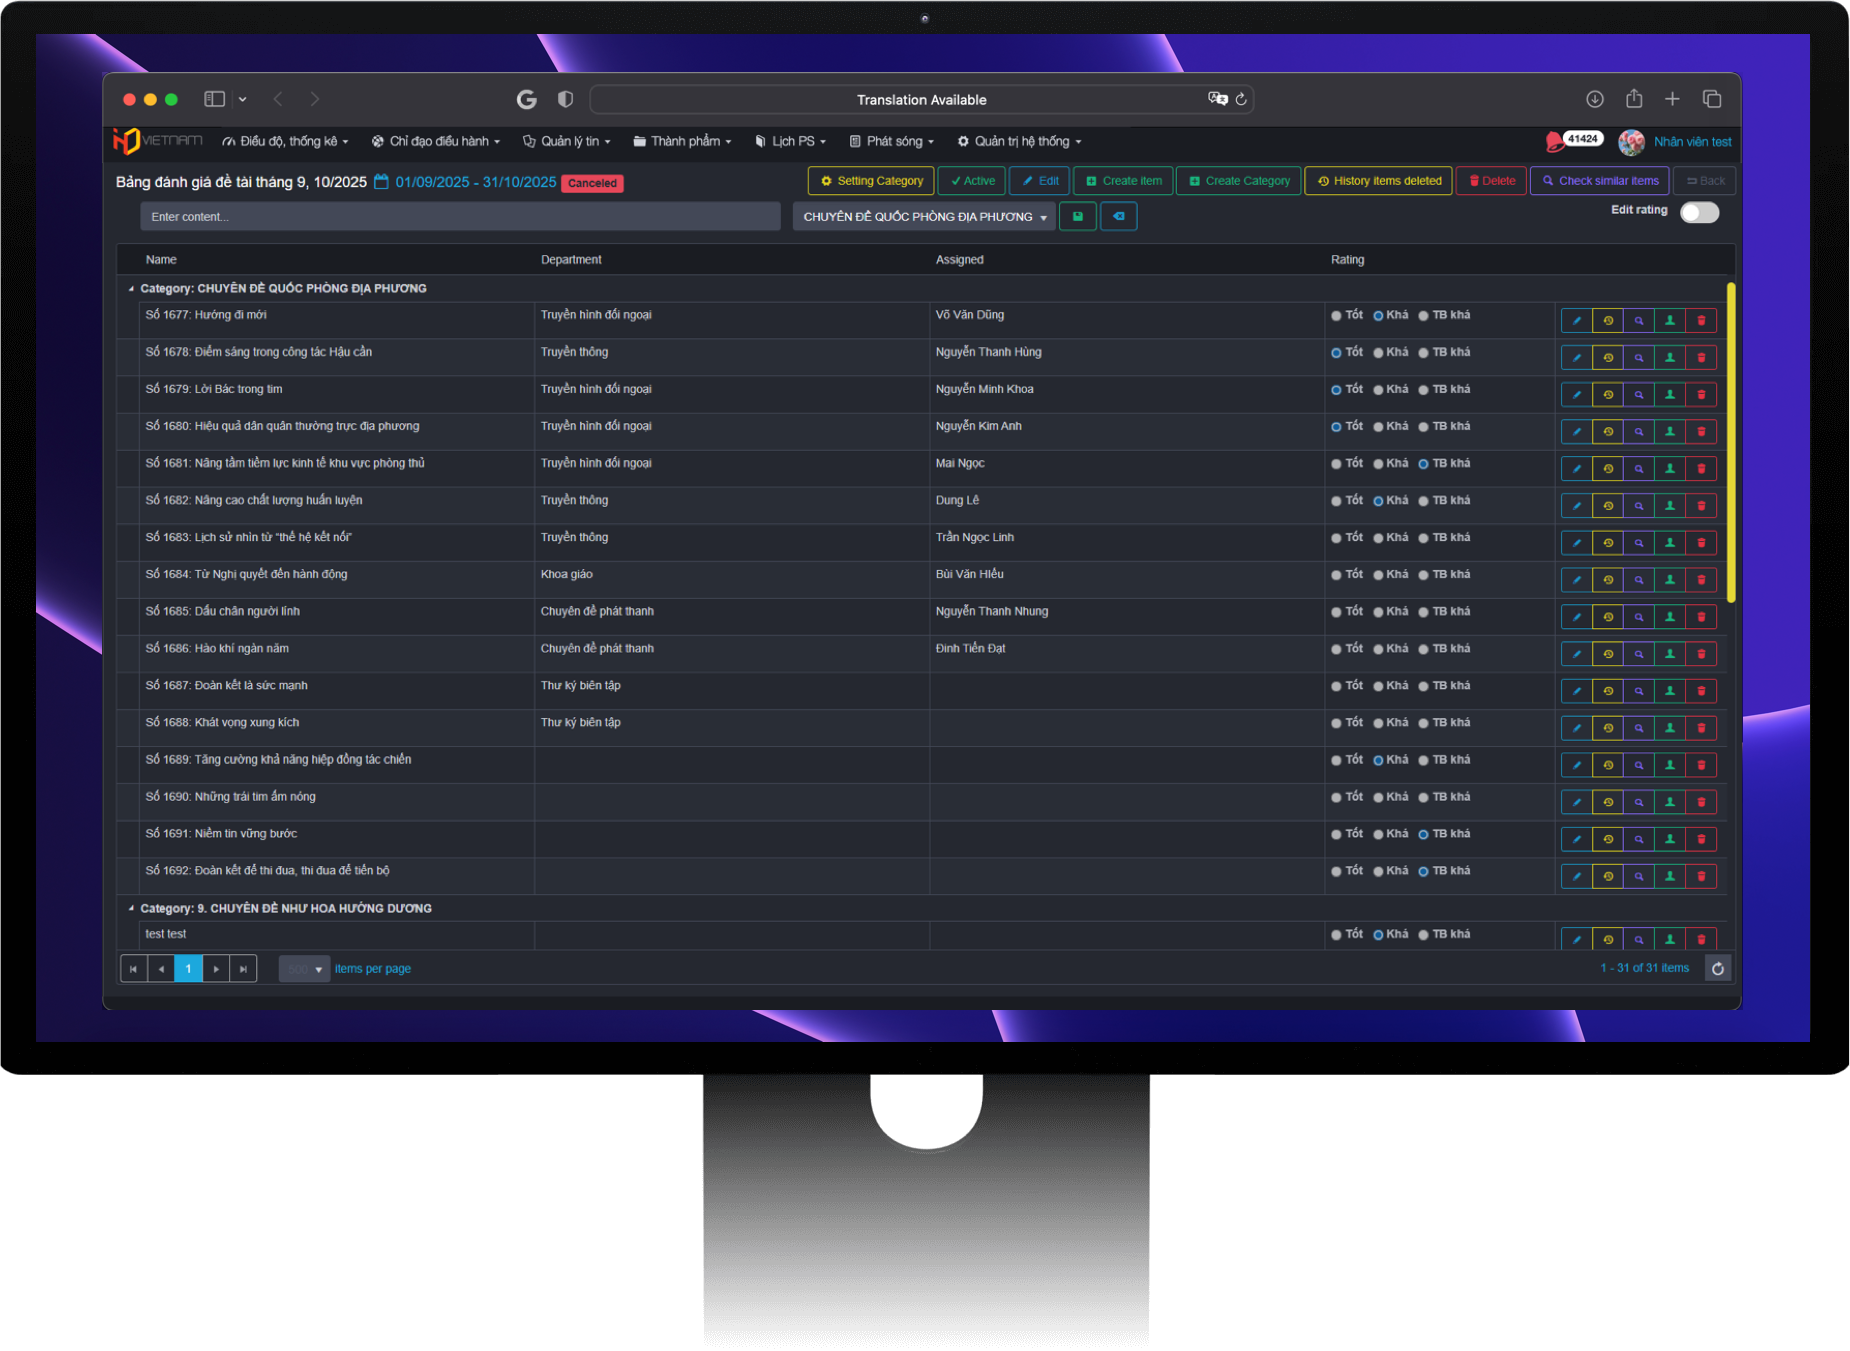Viewport: 1850px width, 1351px height.
Task: Select the Tốt rating for Số 1682
Action: (1337, 501)
